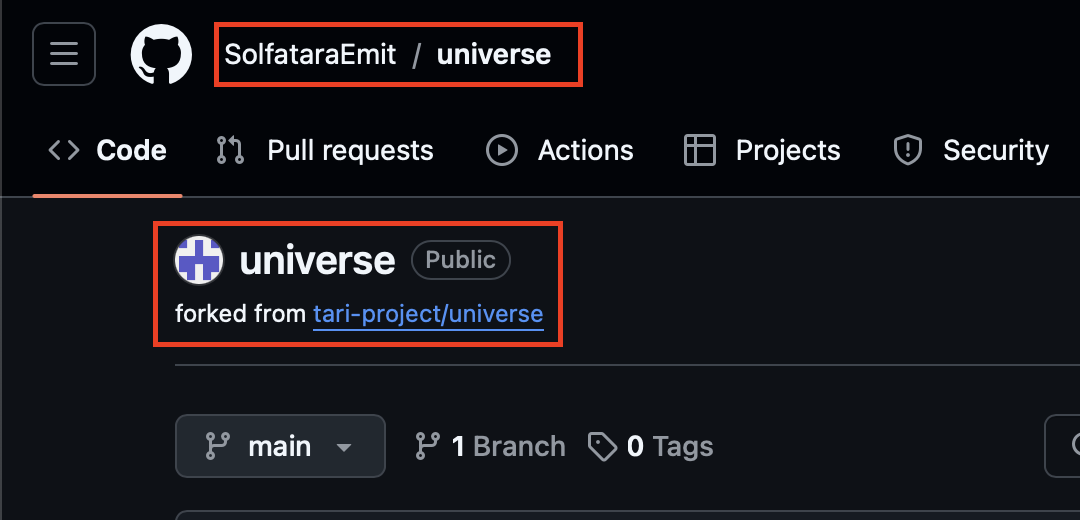Click the large universe repository title
The image size is (1080, 520).
click(318, 260)
